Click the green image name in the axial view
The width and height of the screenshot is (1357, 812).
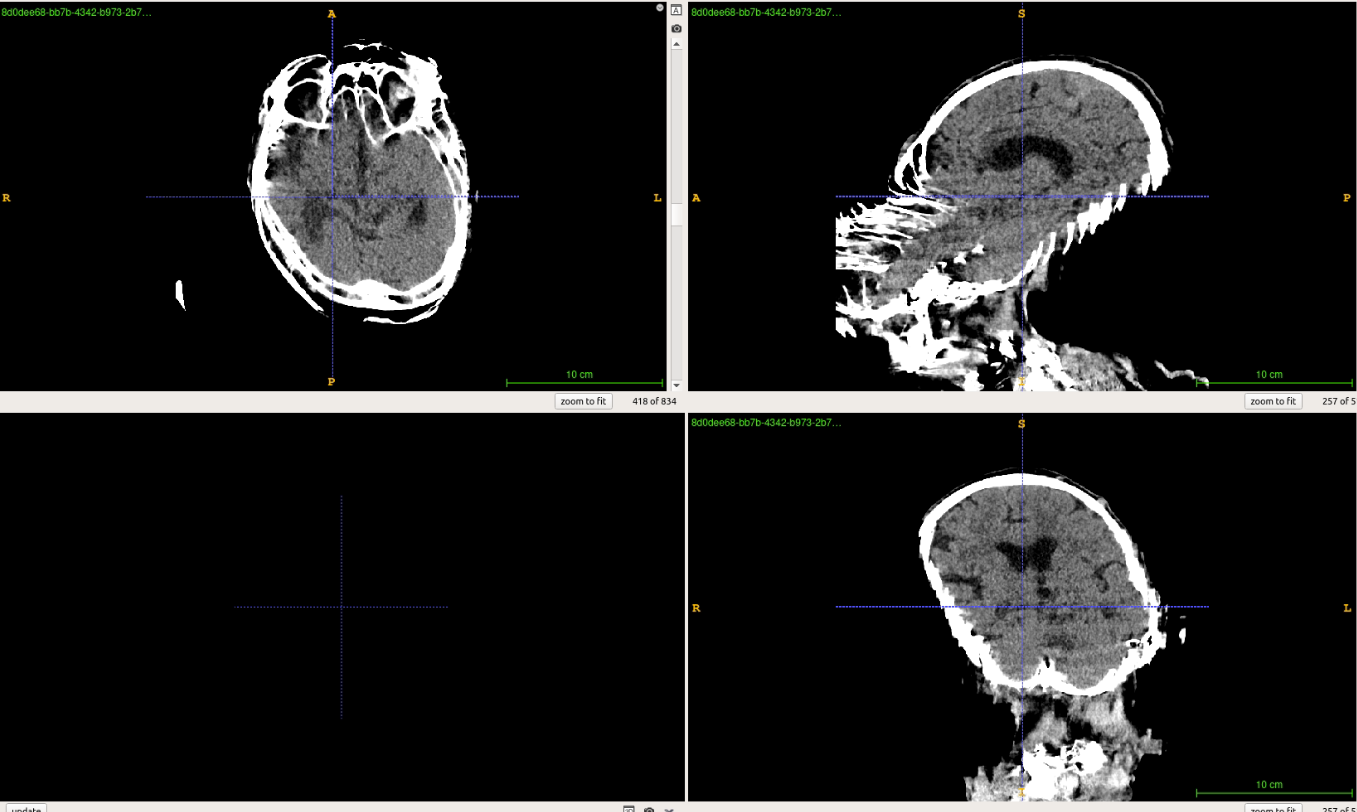(76, 13)
